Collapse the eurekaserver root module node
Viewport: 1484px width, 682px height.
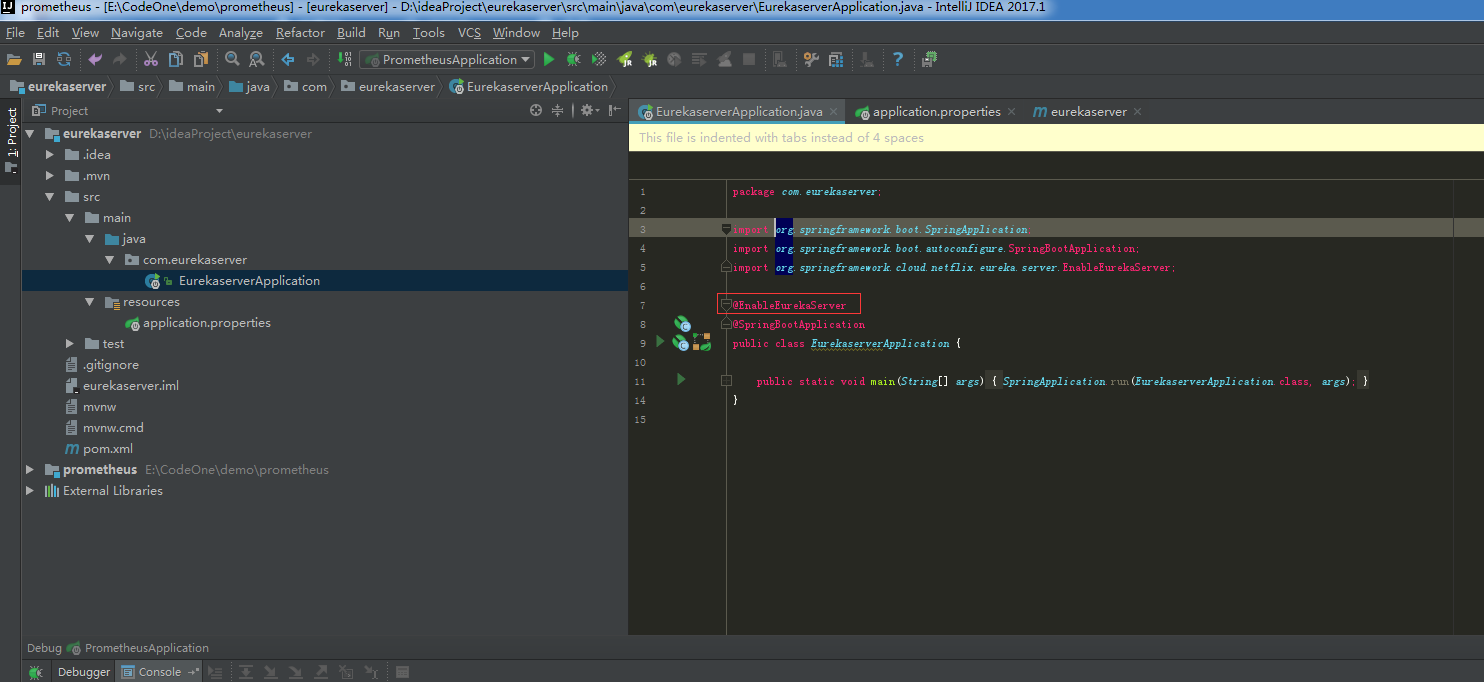pyautogui.click(x=29, y=133)
